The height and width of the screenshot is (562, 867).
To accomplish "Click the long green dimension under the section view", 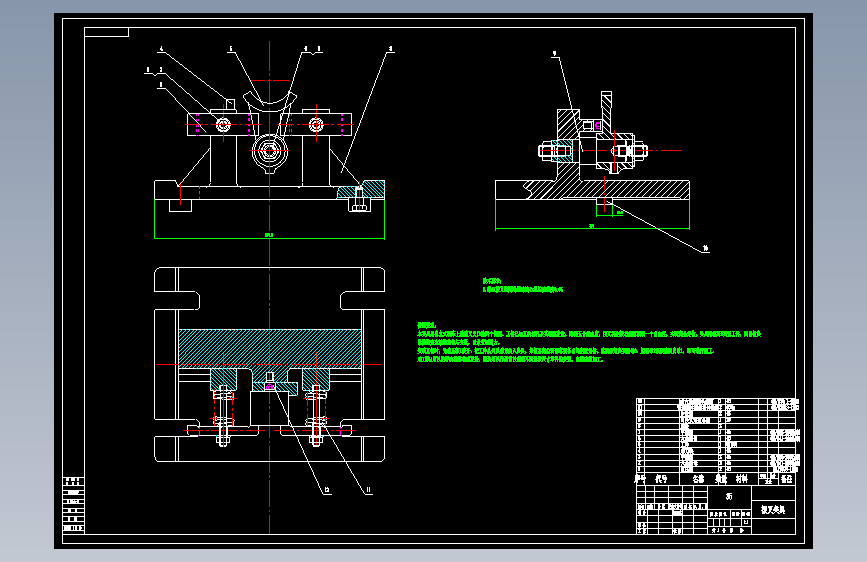I will point(592,226).
